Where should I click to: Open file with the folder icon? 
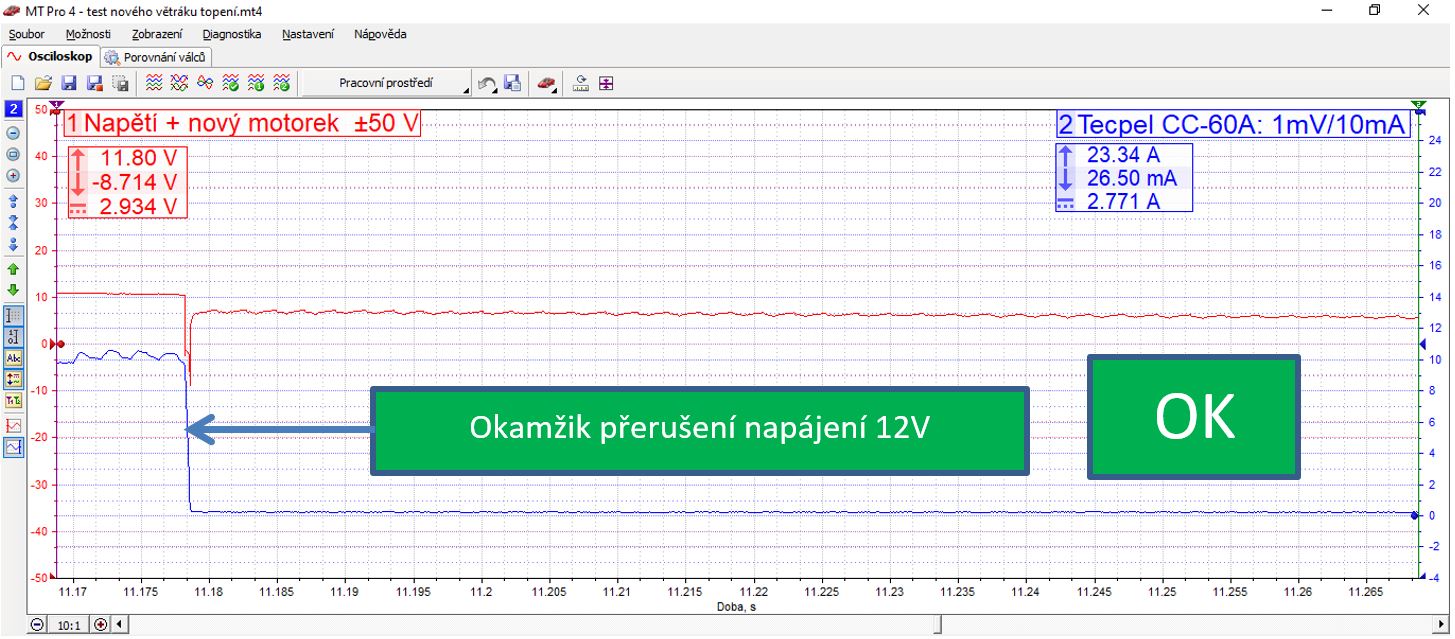pos(43,84)
